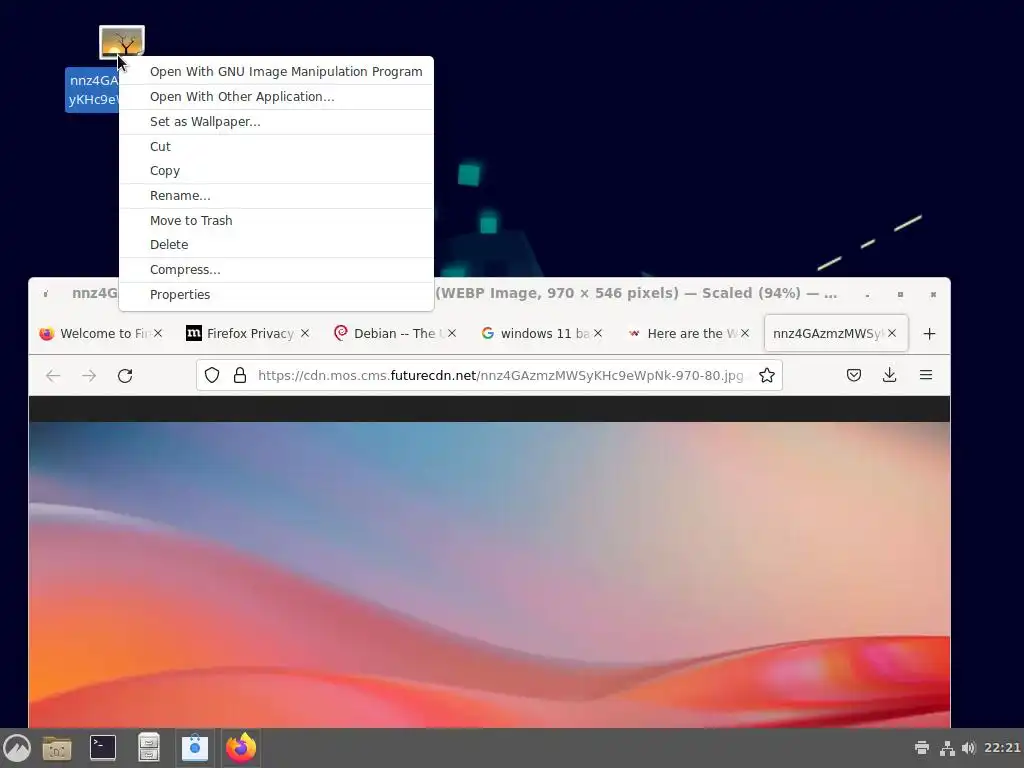Close the Here are the W tab
The image size is (1024, 768).
point(745,334)
